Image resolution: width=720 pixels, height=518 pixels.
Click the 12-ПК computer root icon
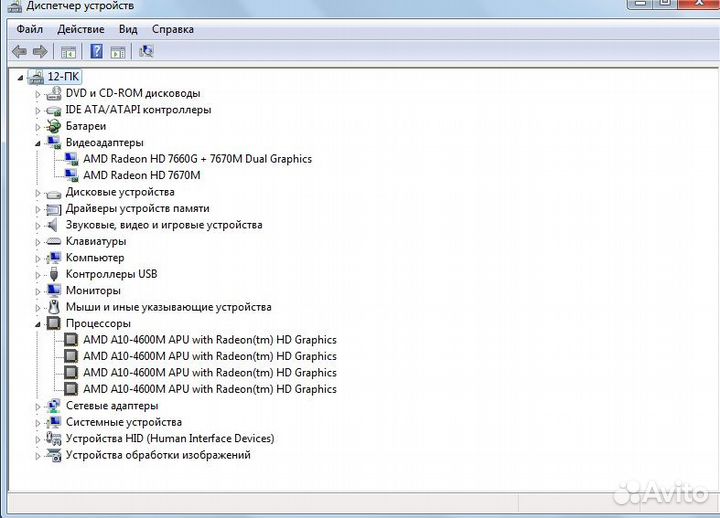point(36,77)
